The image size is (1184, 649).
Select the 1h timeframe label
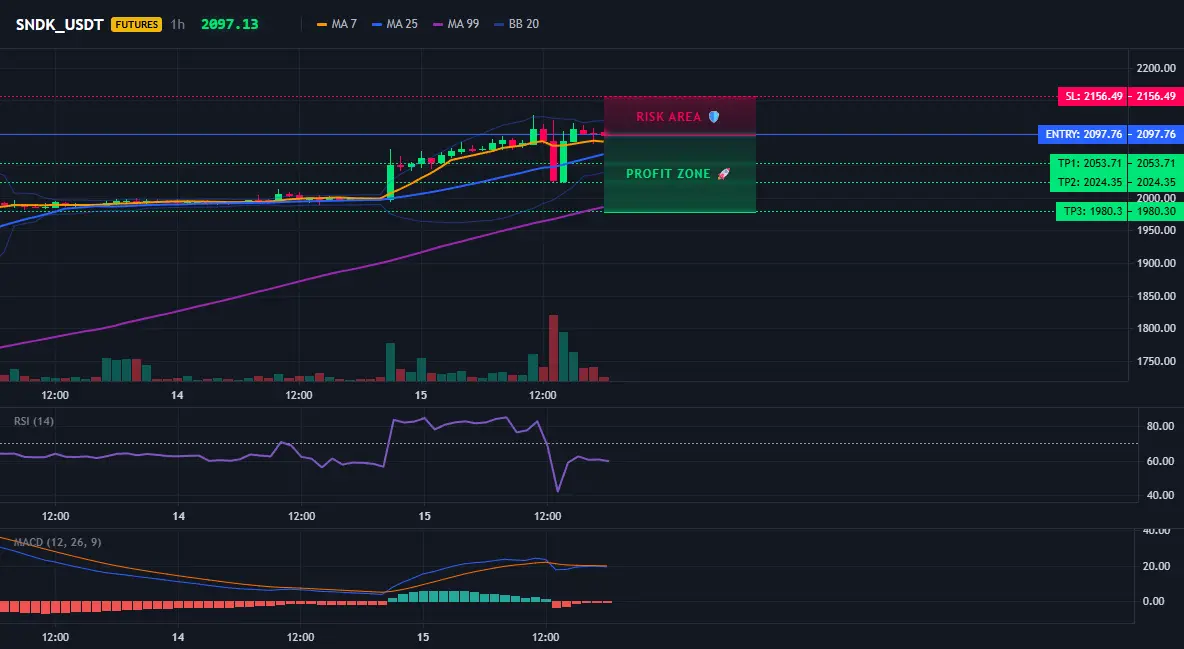[x=177, y=24]
